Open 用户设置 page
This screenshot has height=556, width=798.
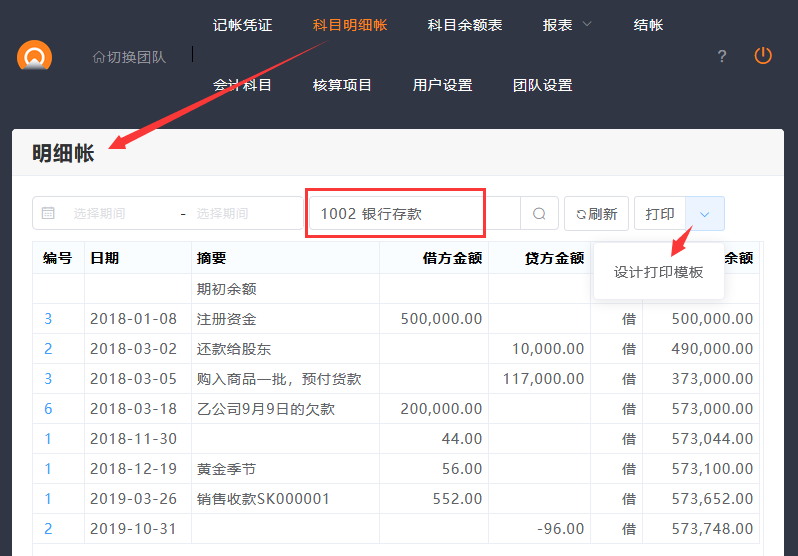pyautogui.click(x=442, y=85)
